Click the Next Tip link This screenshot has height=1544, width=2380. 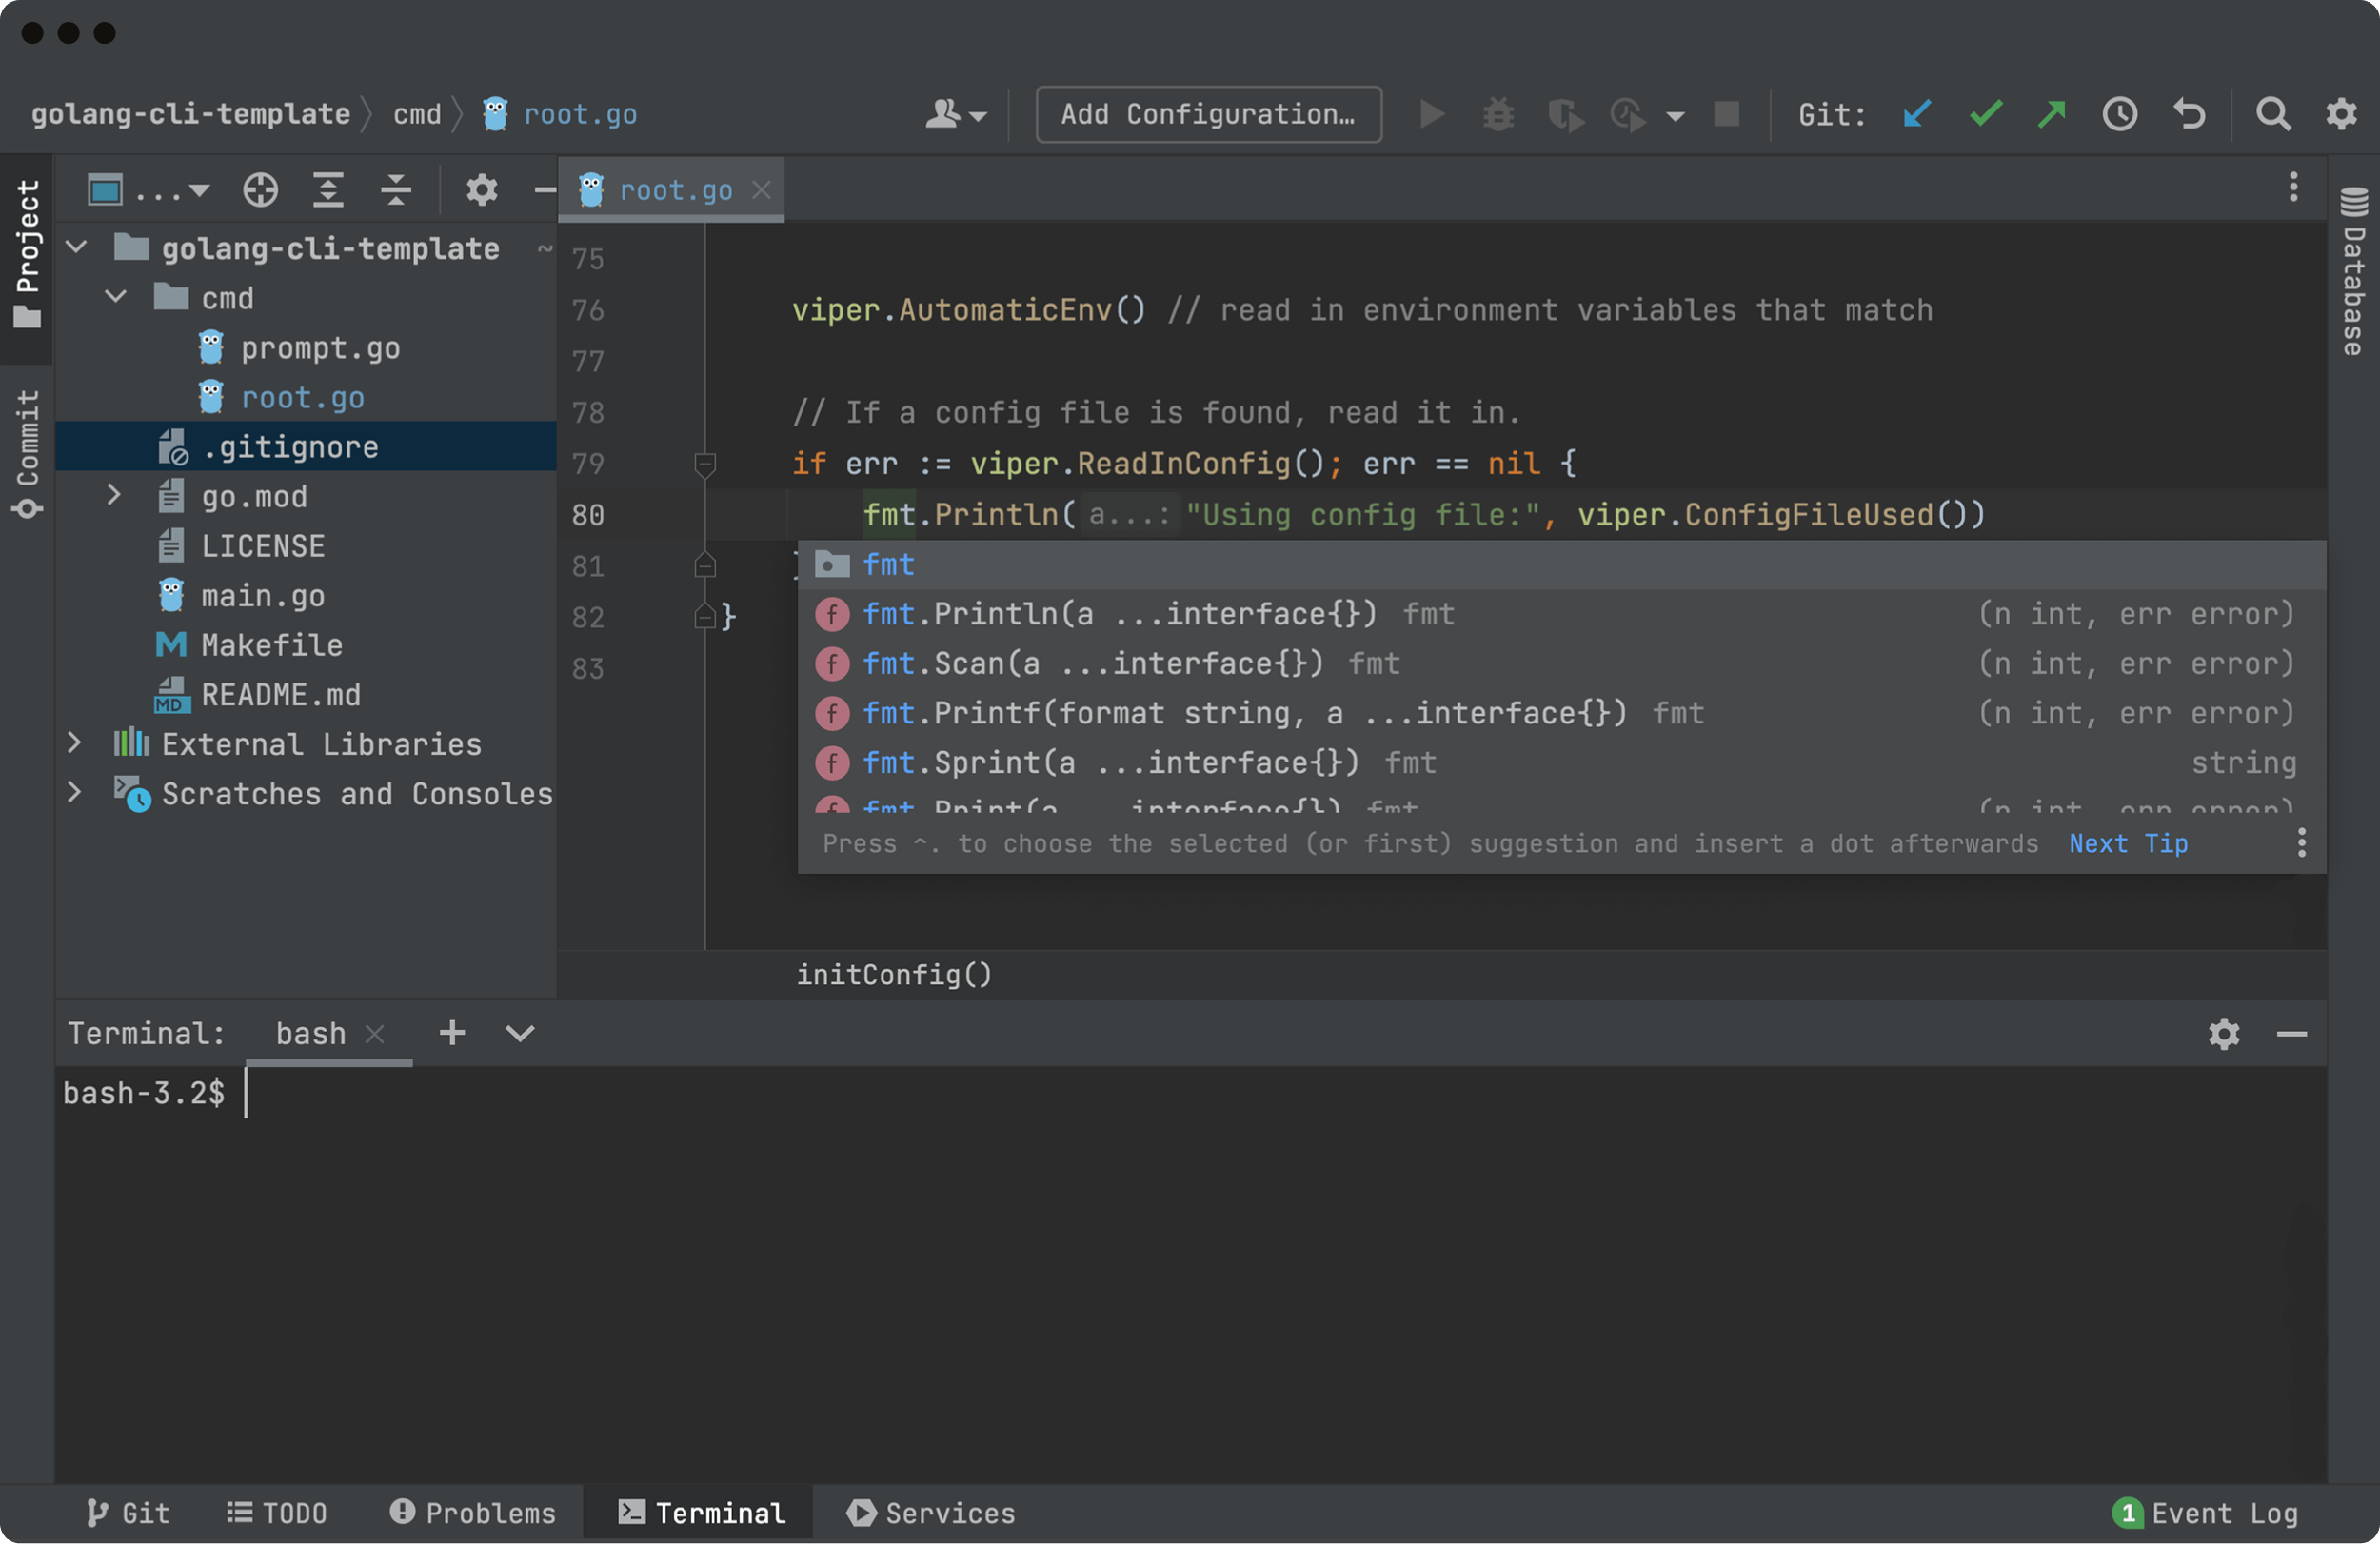[x=2128, y=843]
